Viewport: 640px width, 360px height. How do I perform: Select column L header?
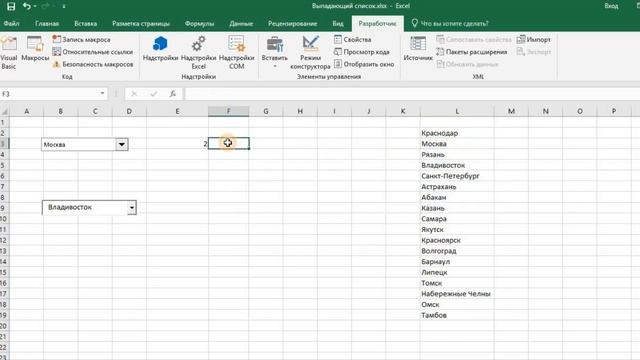point(457,111)
